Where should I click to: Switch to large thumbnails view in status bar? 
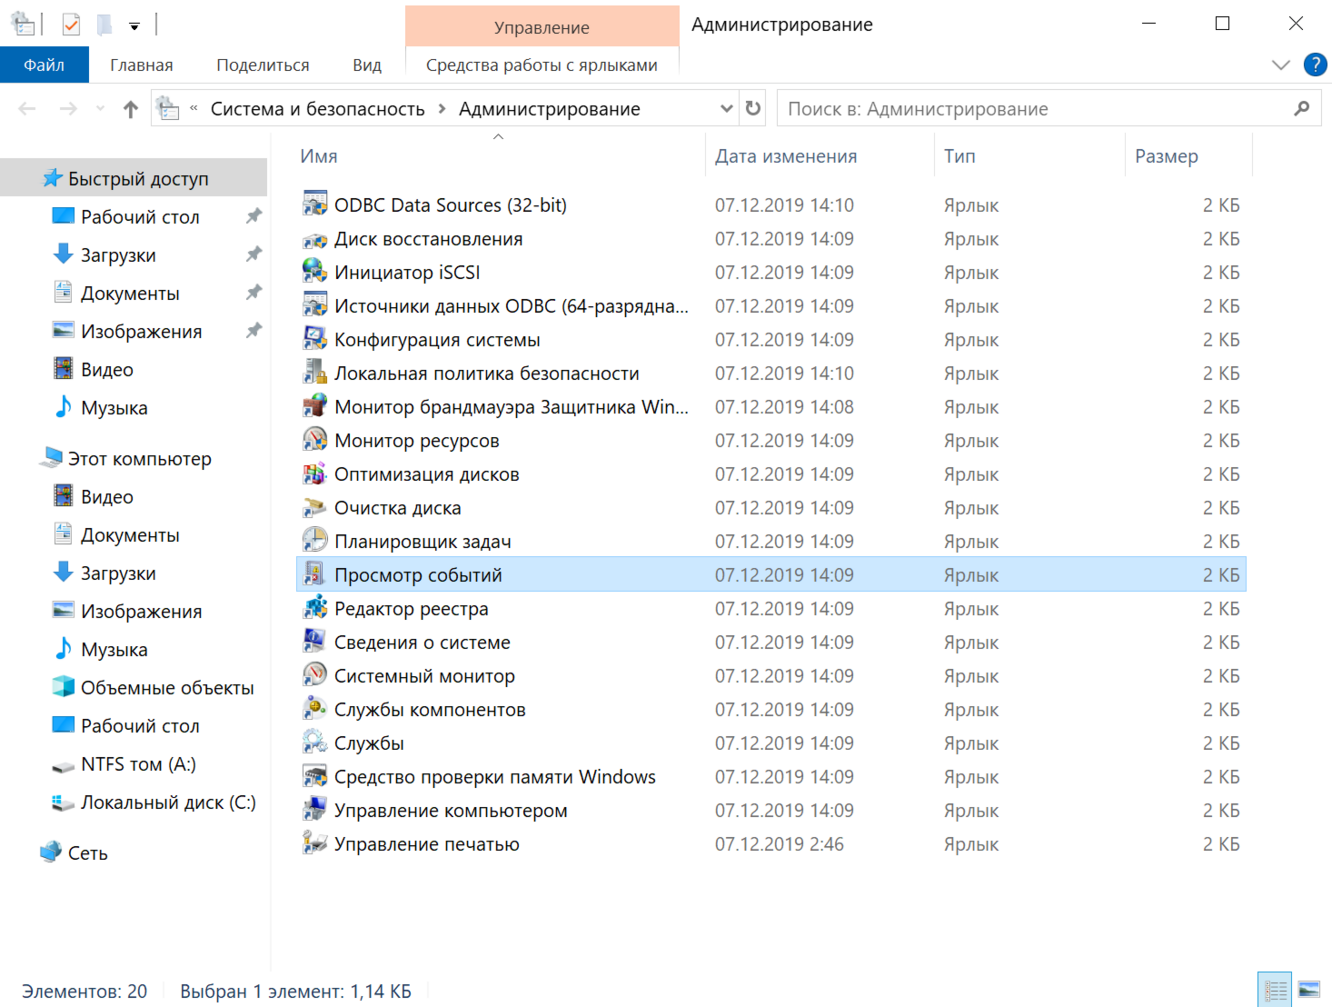[x=1309, y=990]
